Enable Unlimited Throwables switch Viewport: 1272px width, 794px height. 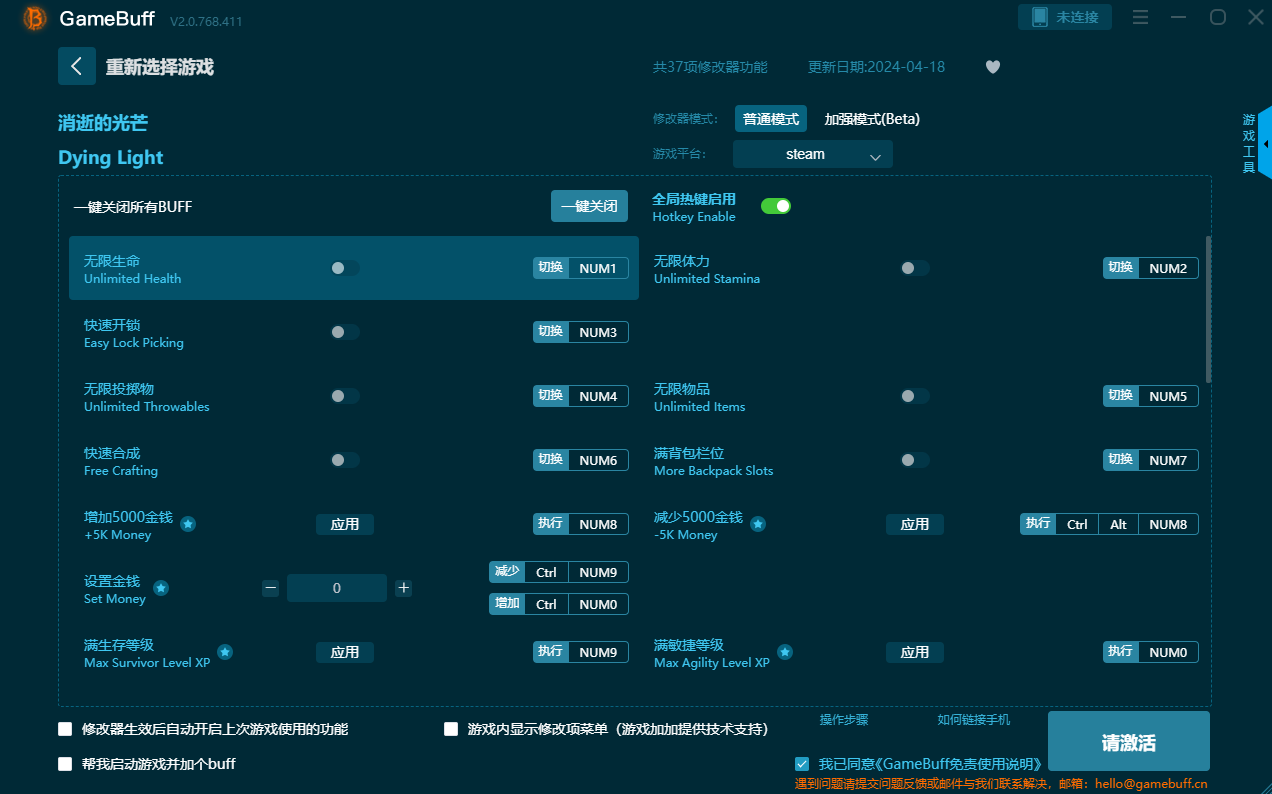(x=344, y=396)
